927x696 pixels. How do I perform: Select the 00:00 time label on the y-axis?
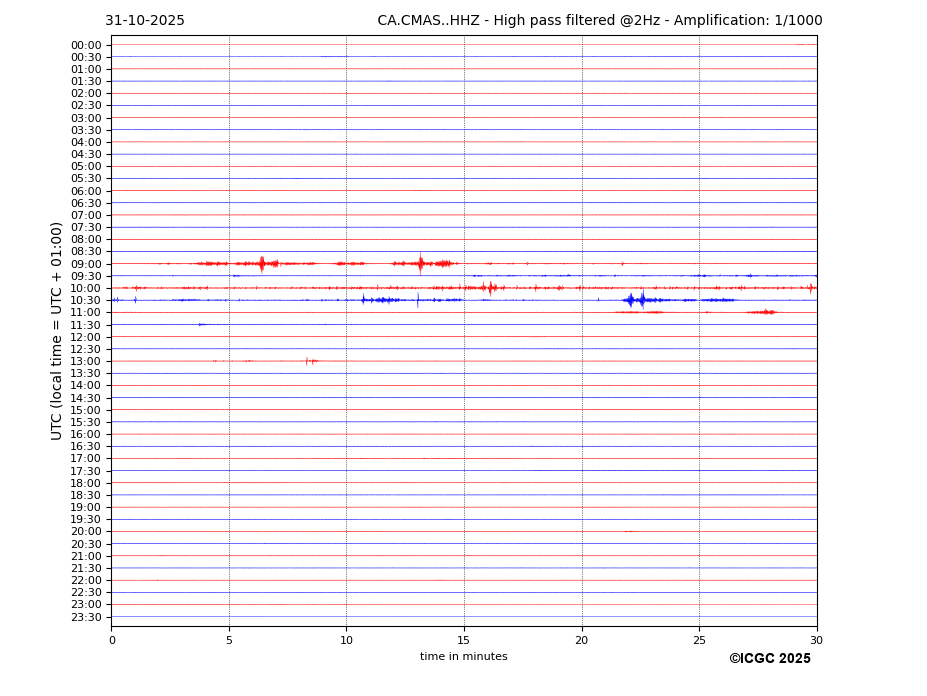point(85,45)
